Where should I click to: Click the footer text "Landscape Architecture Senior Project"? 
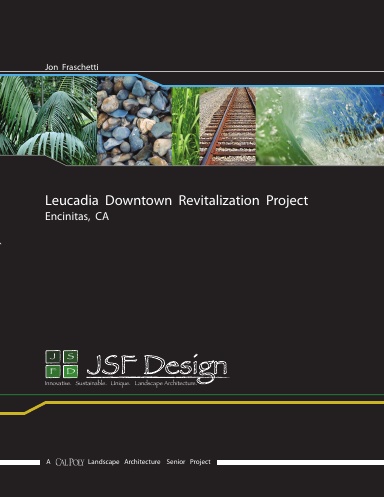149,462
